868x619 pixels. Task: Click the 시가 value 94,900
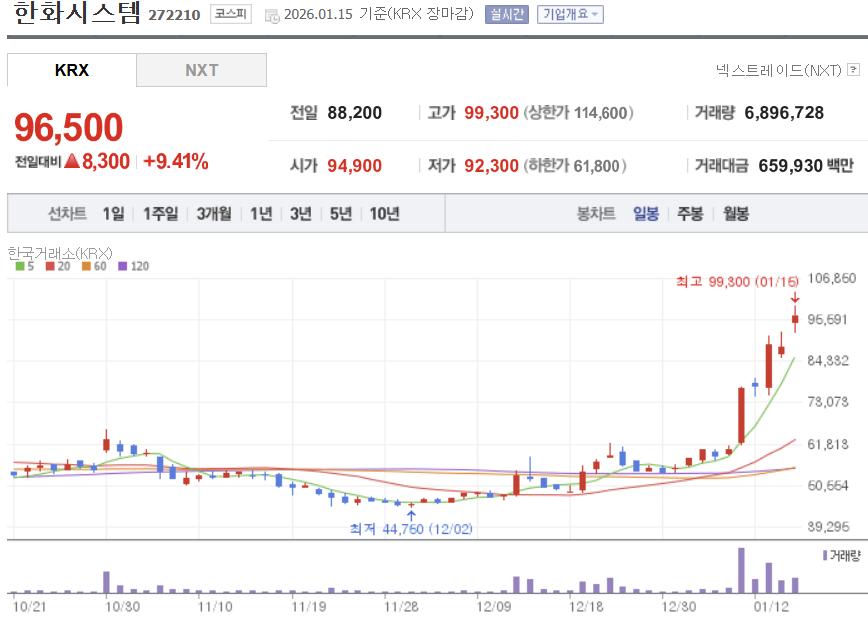355,166
